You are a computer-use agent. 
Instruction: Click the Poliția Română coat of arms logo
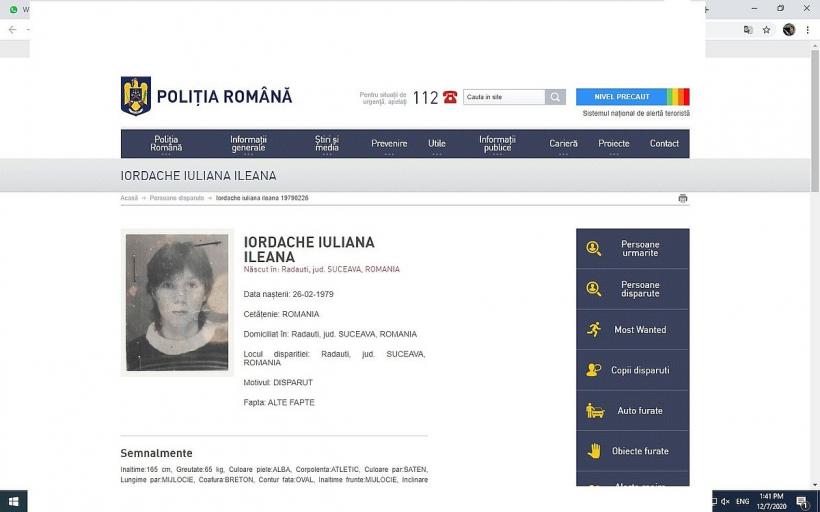[136, 96]
